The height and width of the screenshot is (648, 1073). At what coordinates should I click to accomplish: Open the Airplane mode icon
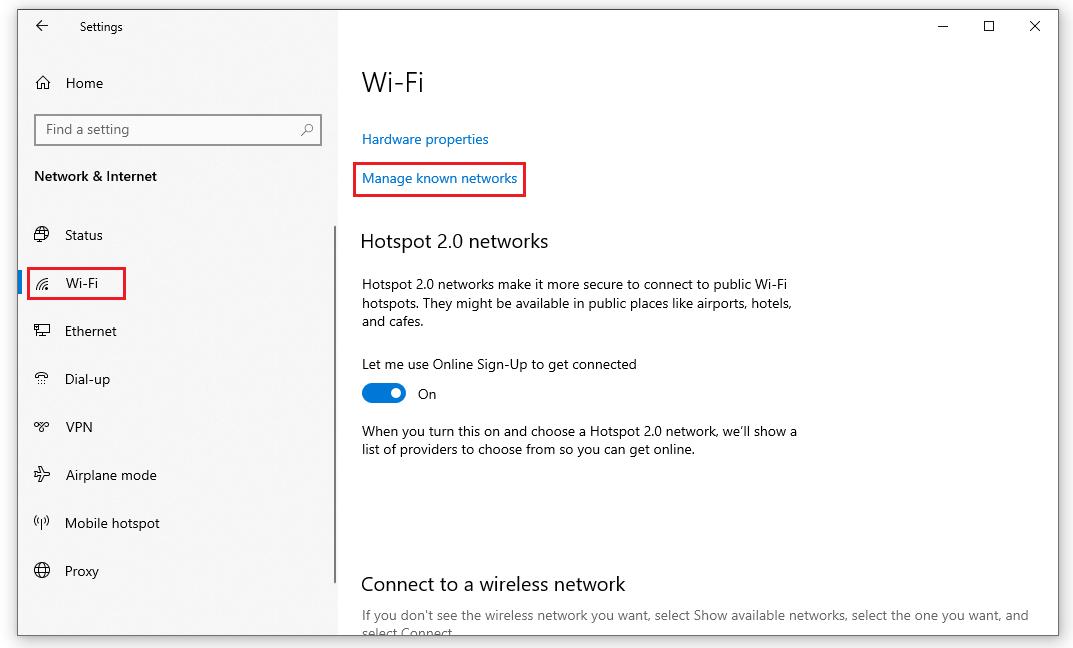(42, 474)
